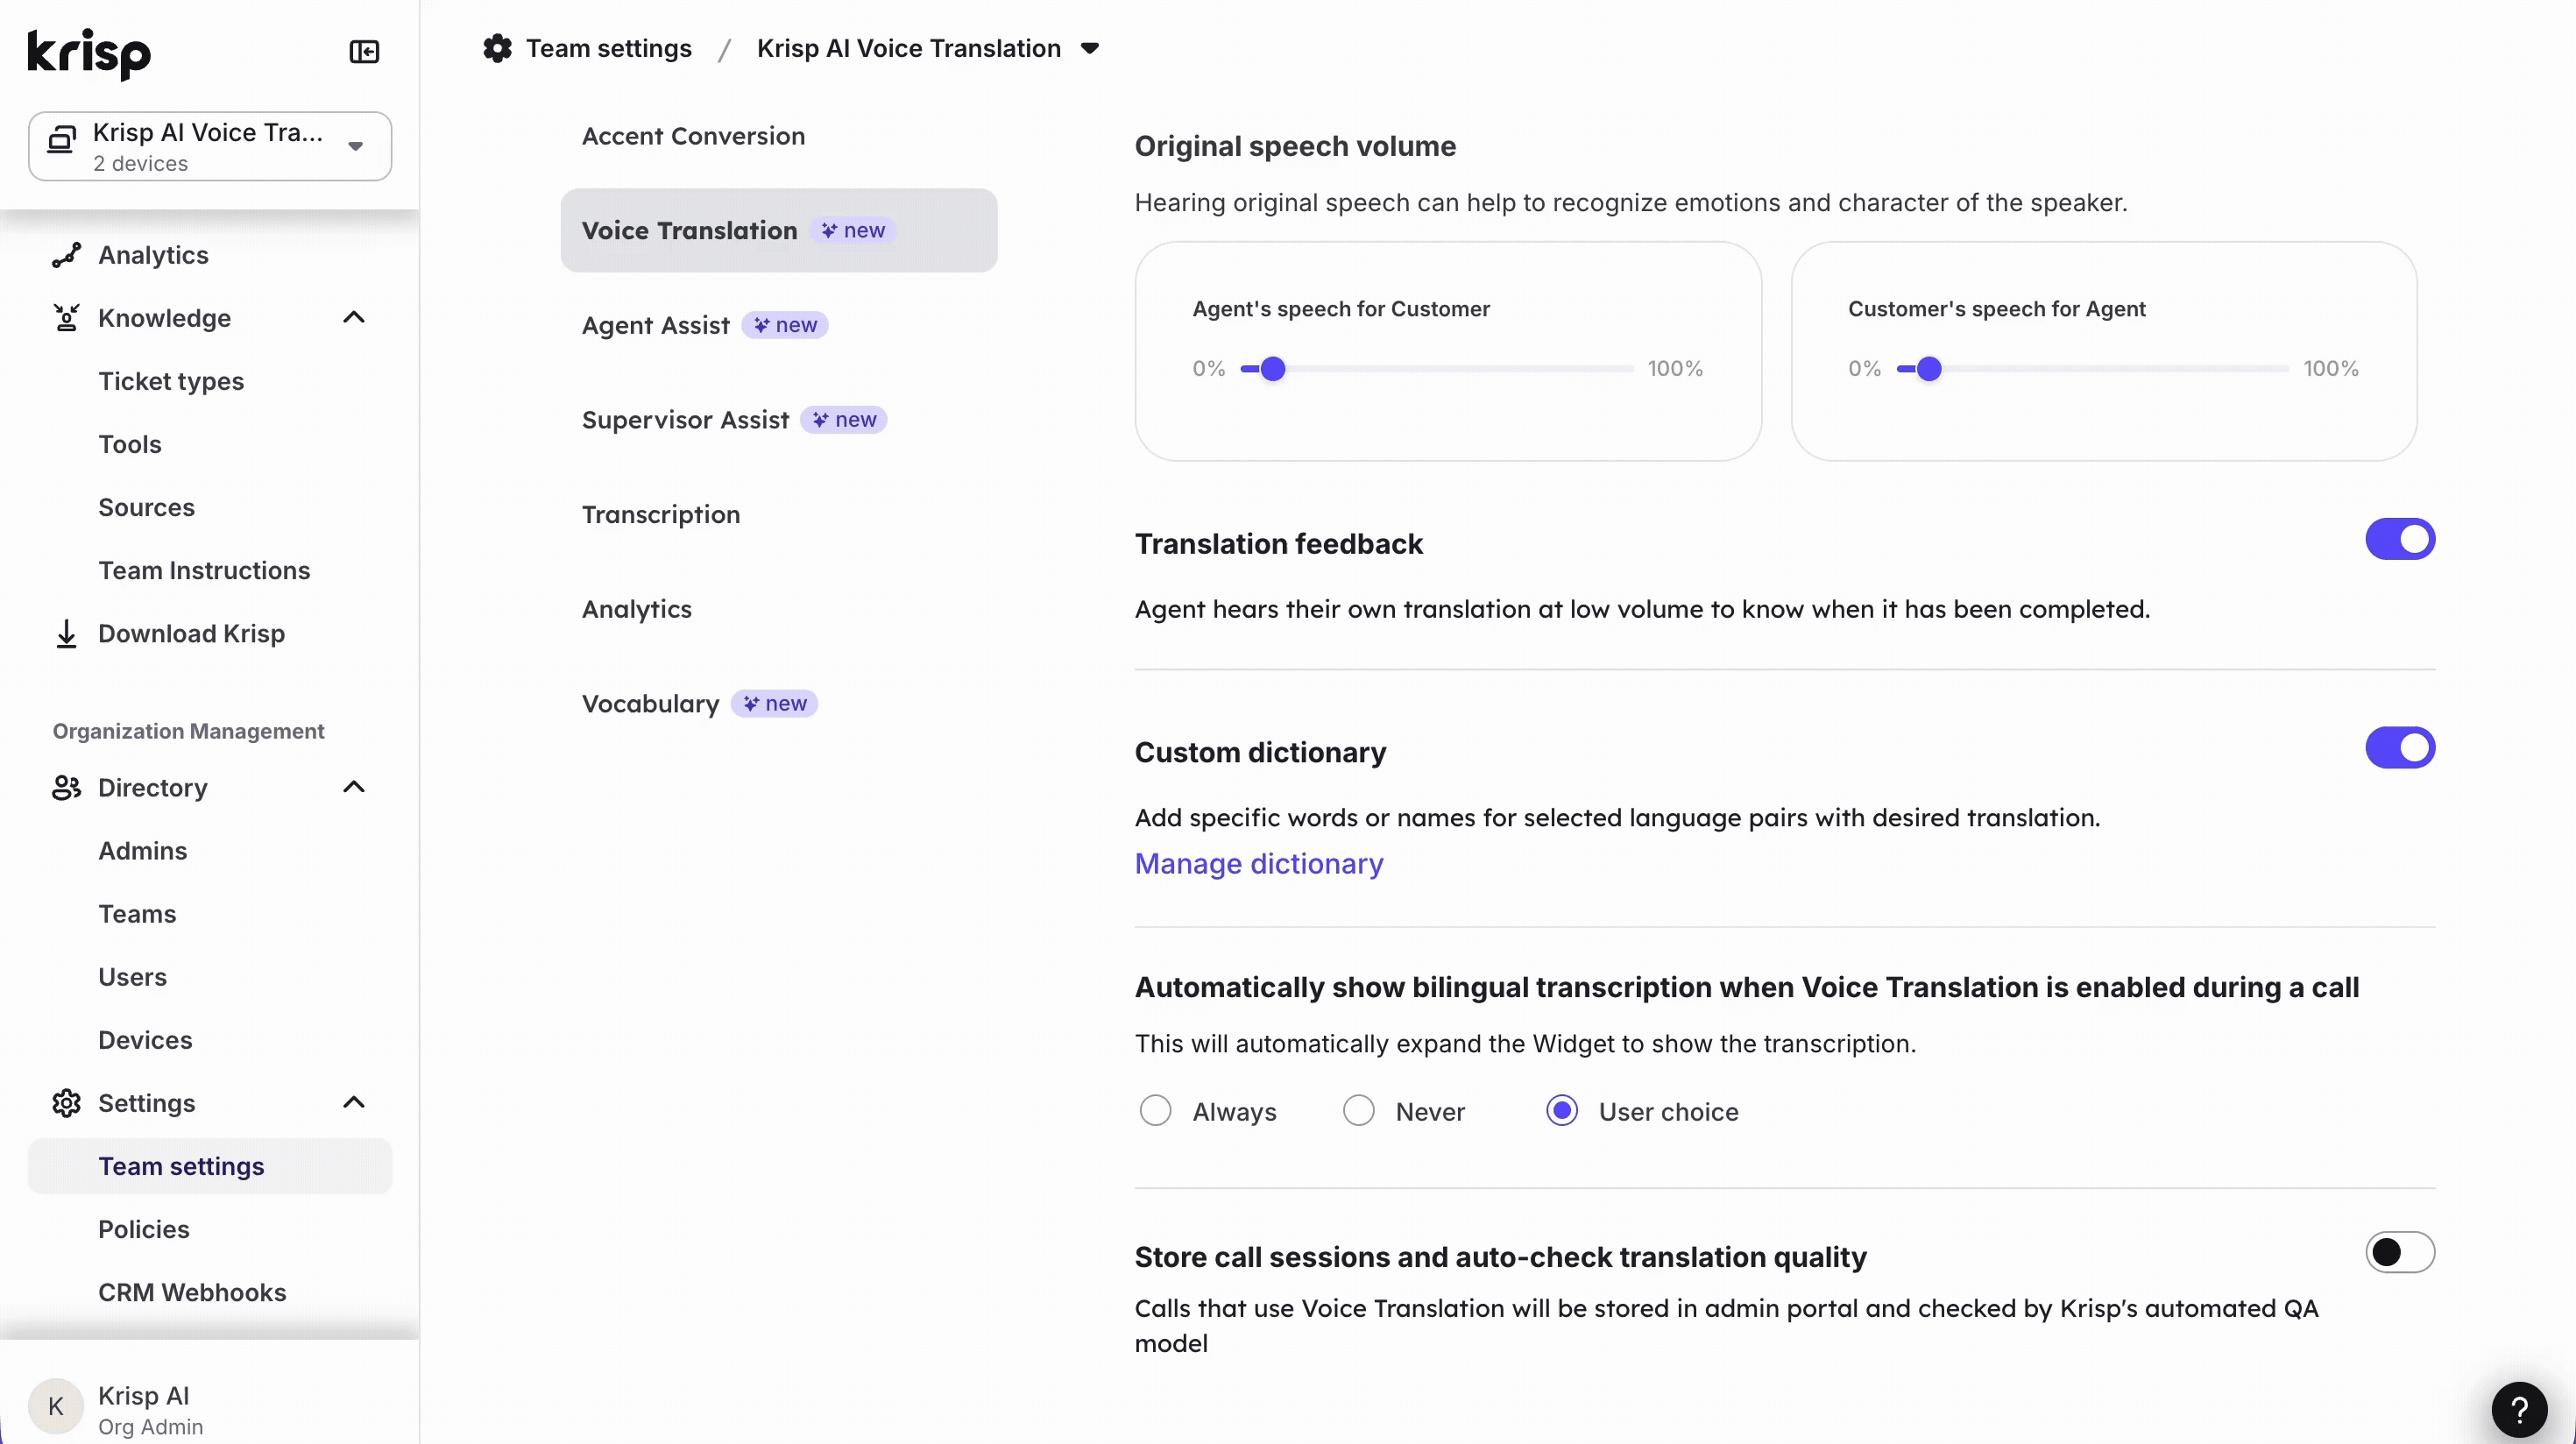Click the Knowledge icon in sidebar

(66, 318)
